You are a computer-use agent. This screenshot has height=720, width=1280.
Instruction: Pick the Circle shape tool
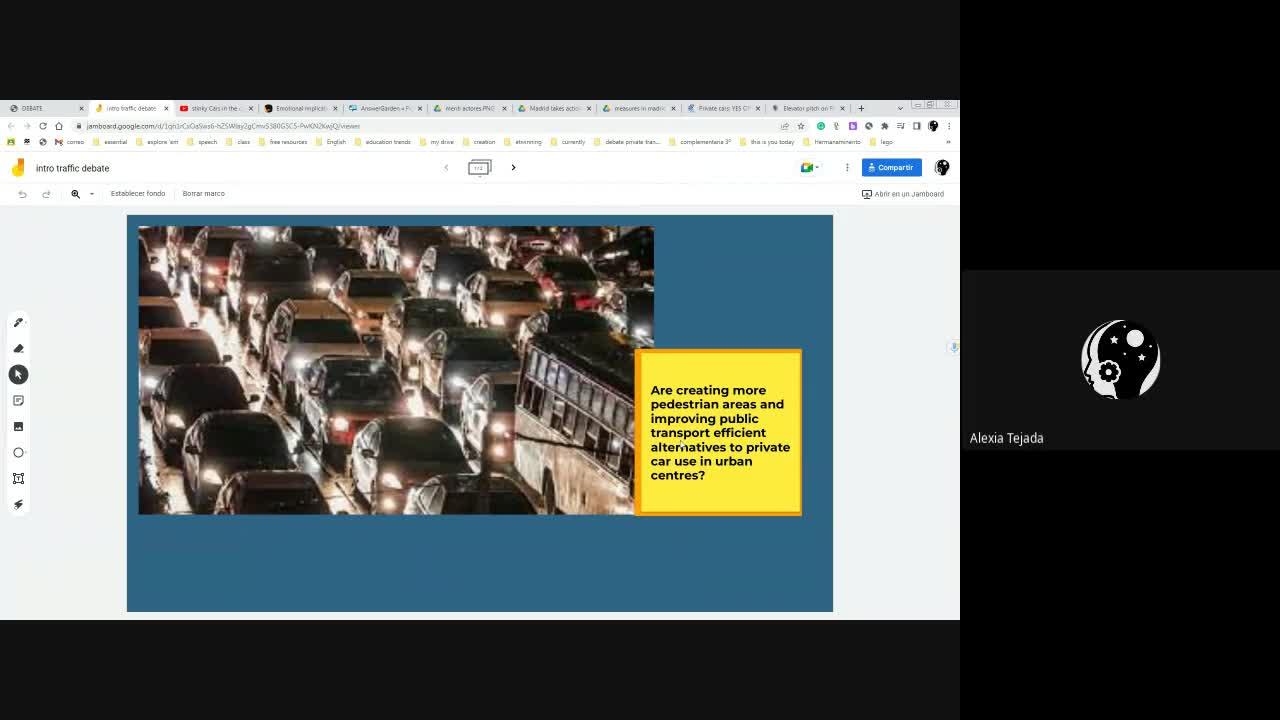pyautogui.click(x=18, y=452)
